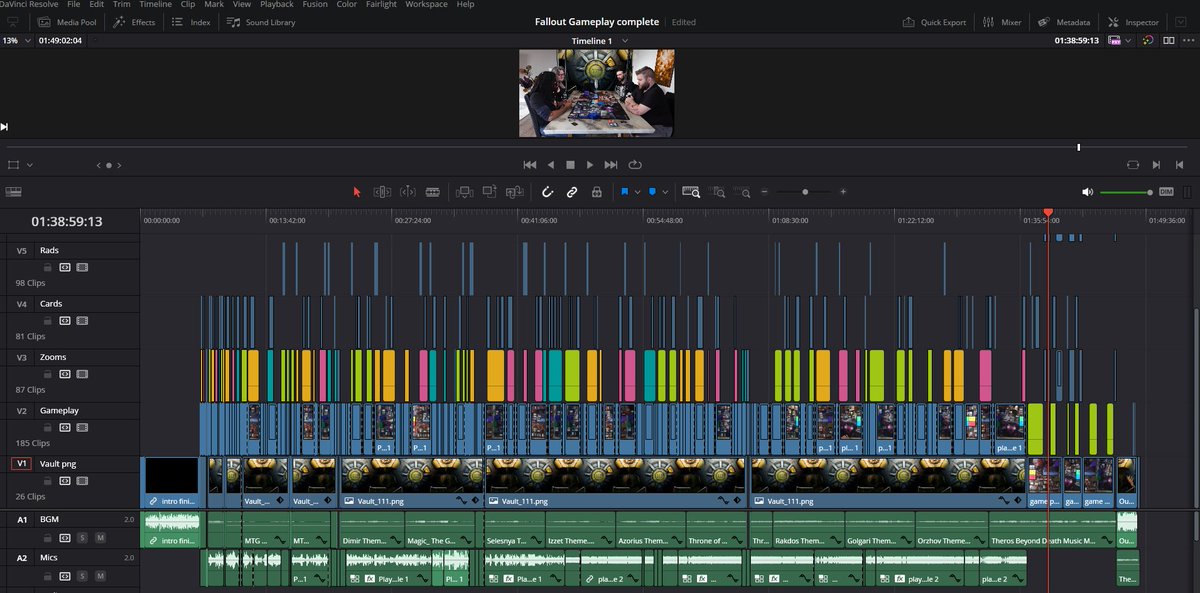This screenshot has height=593, width=1200.
Task: Select the Blade Edit Mode tool
Action: tap(433, 191)
